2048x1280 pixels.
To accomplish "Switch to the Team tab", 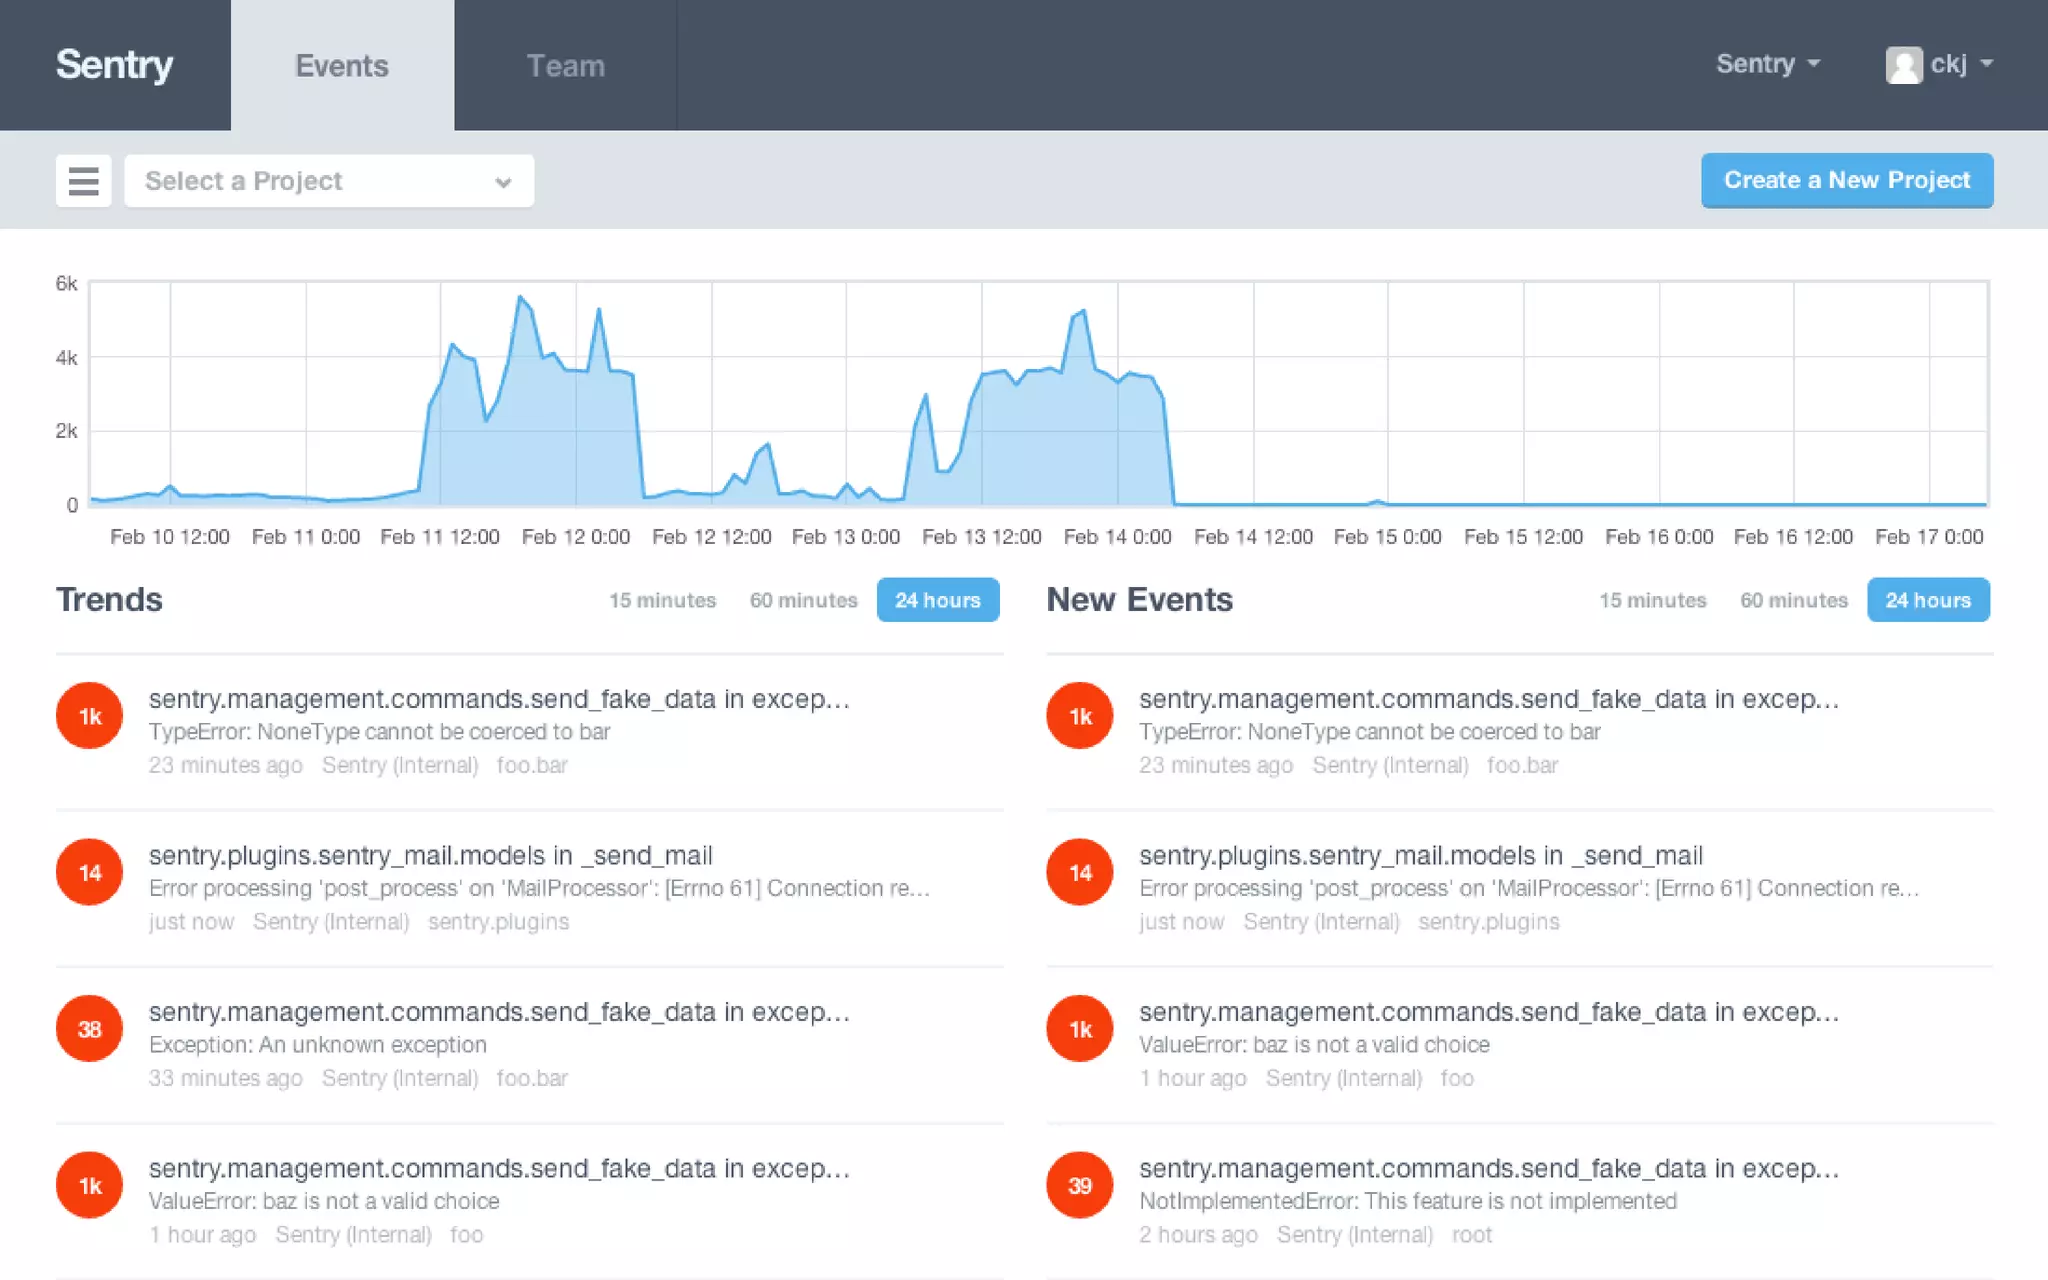I will pyautogui.click(x=565, y=66).
